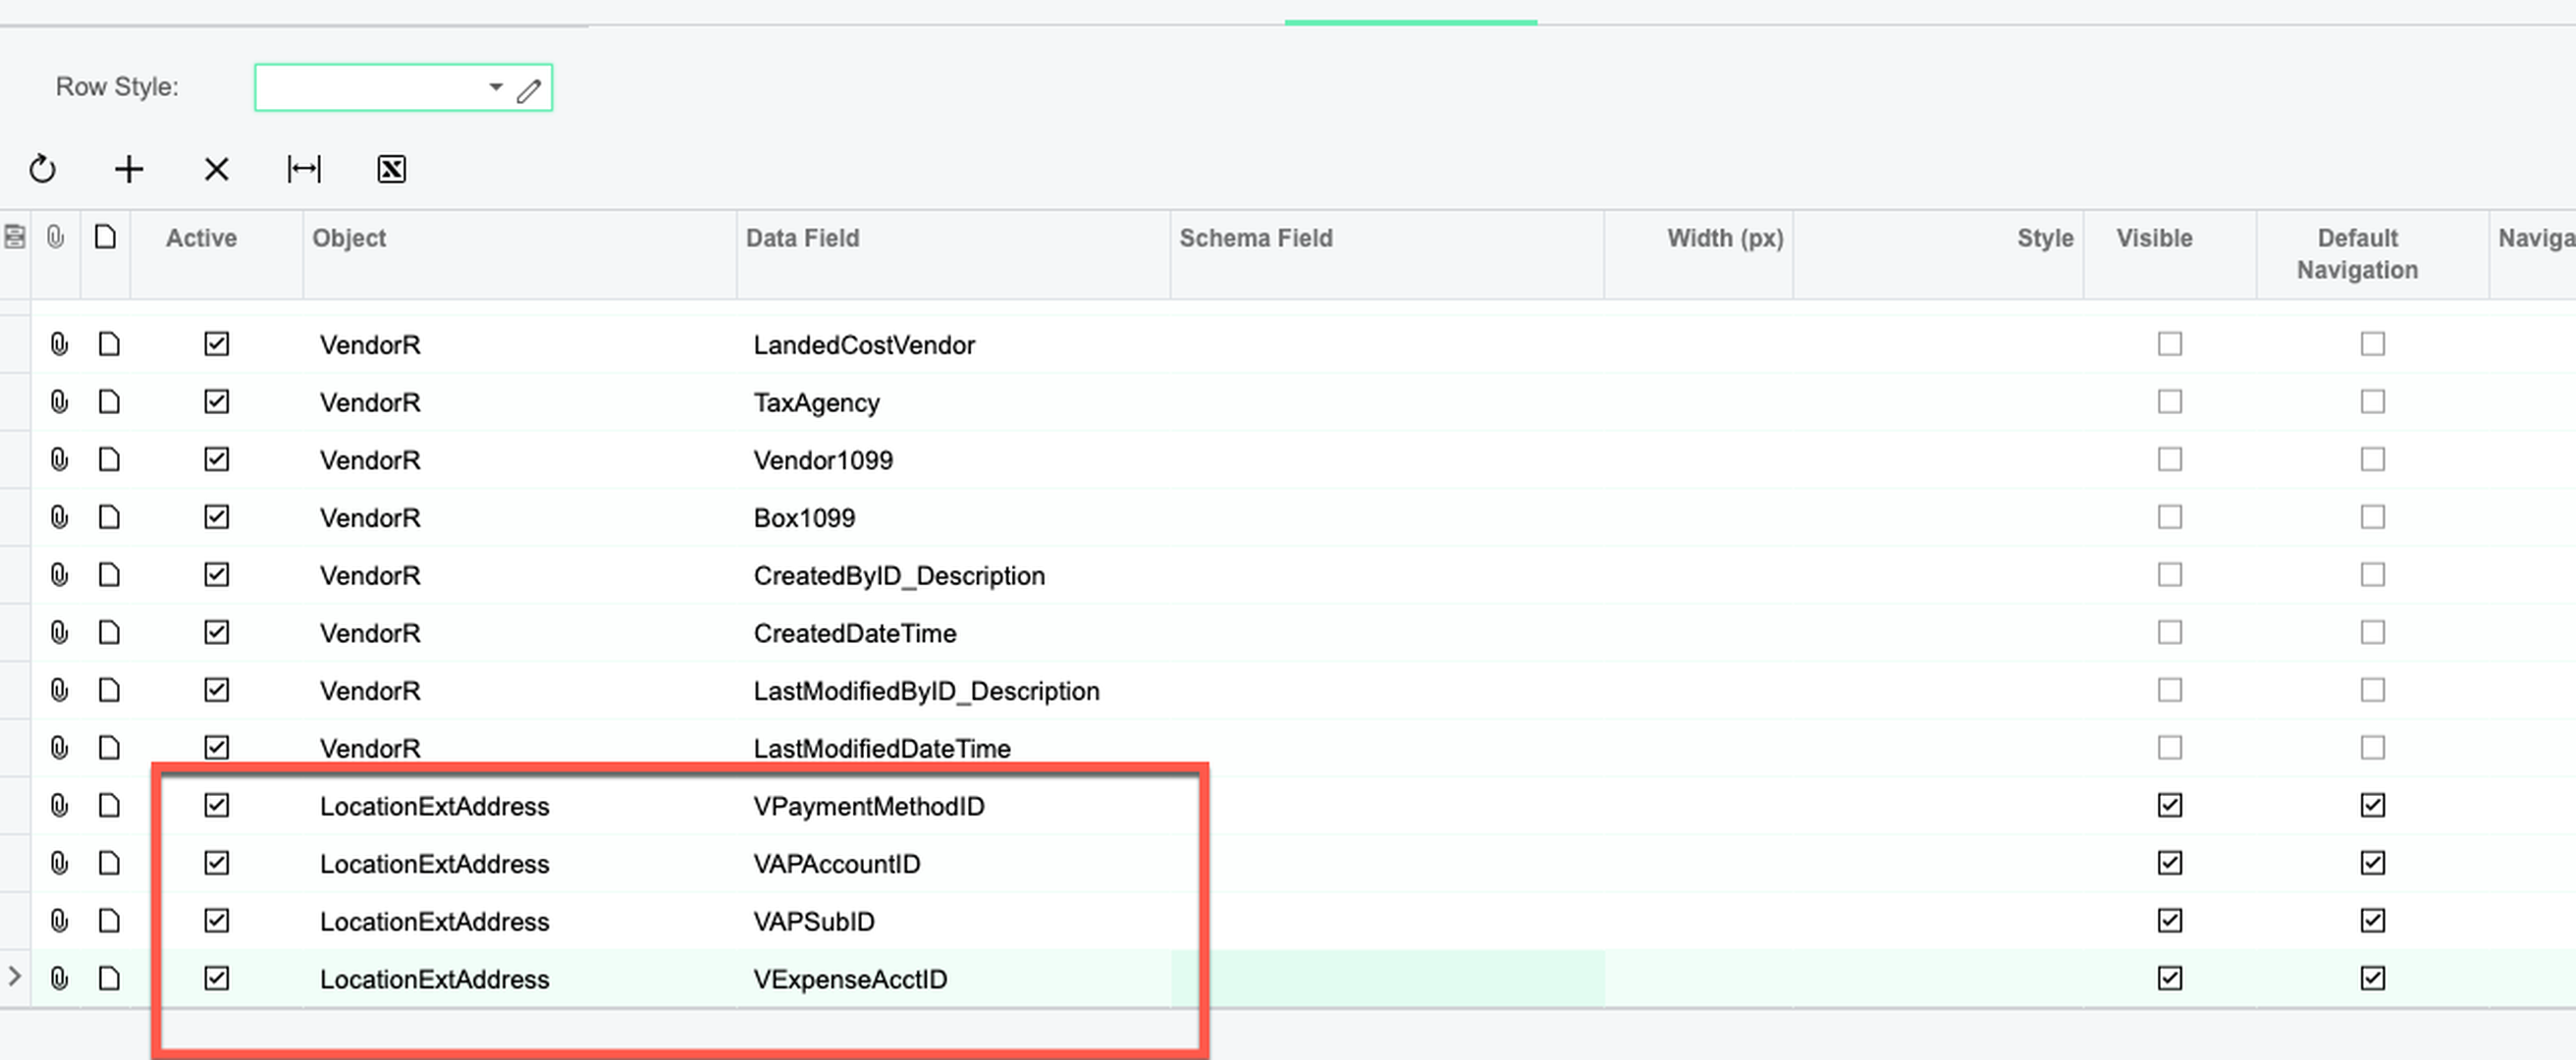Screen dimensions: 2576x1060
Task: Add a new row with plus icon
Action: pos(129,169)
